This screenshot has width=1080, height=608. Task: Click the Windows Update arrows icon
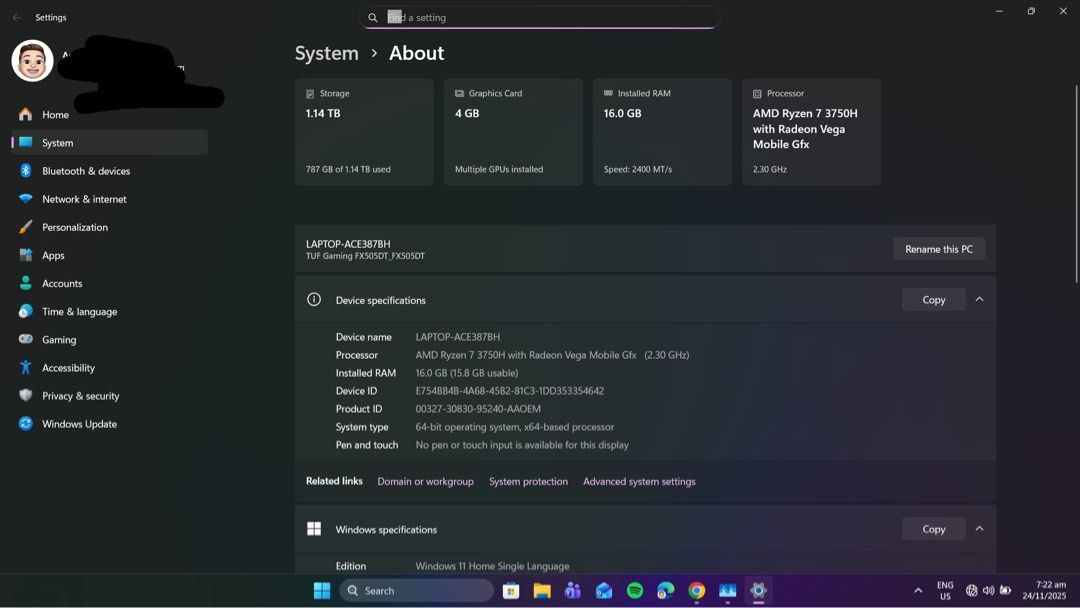[x=25, y=424]
